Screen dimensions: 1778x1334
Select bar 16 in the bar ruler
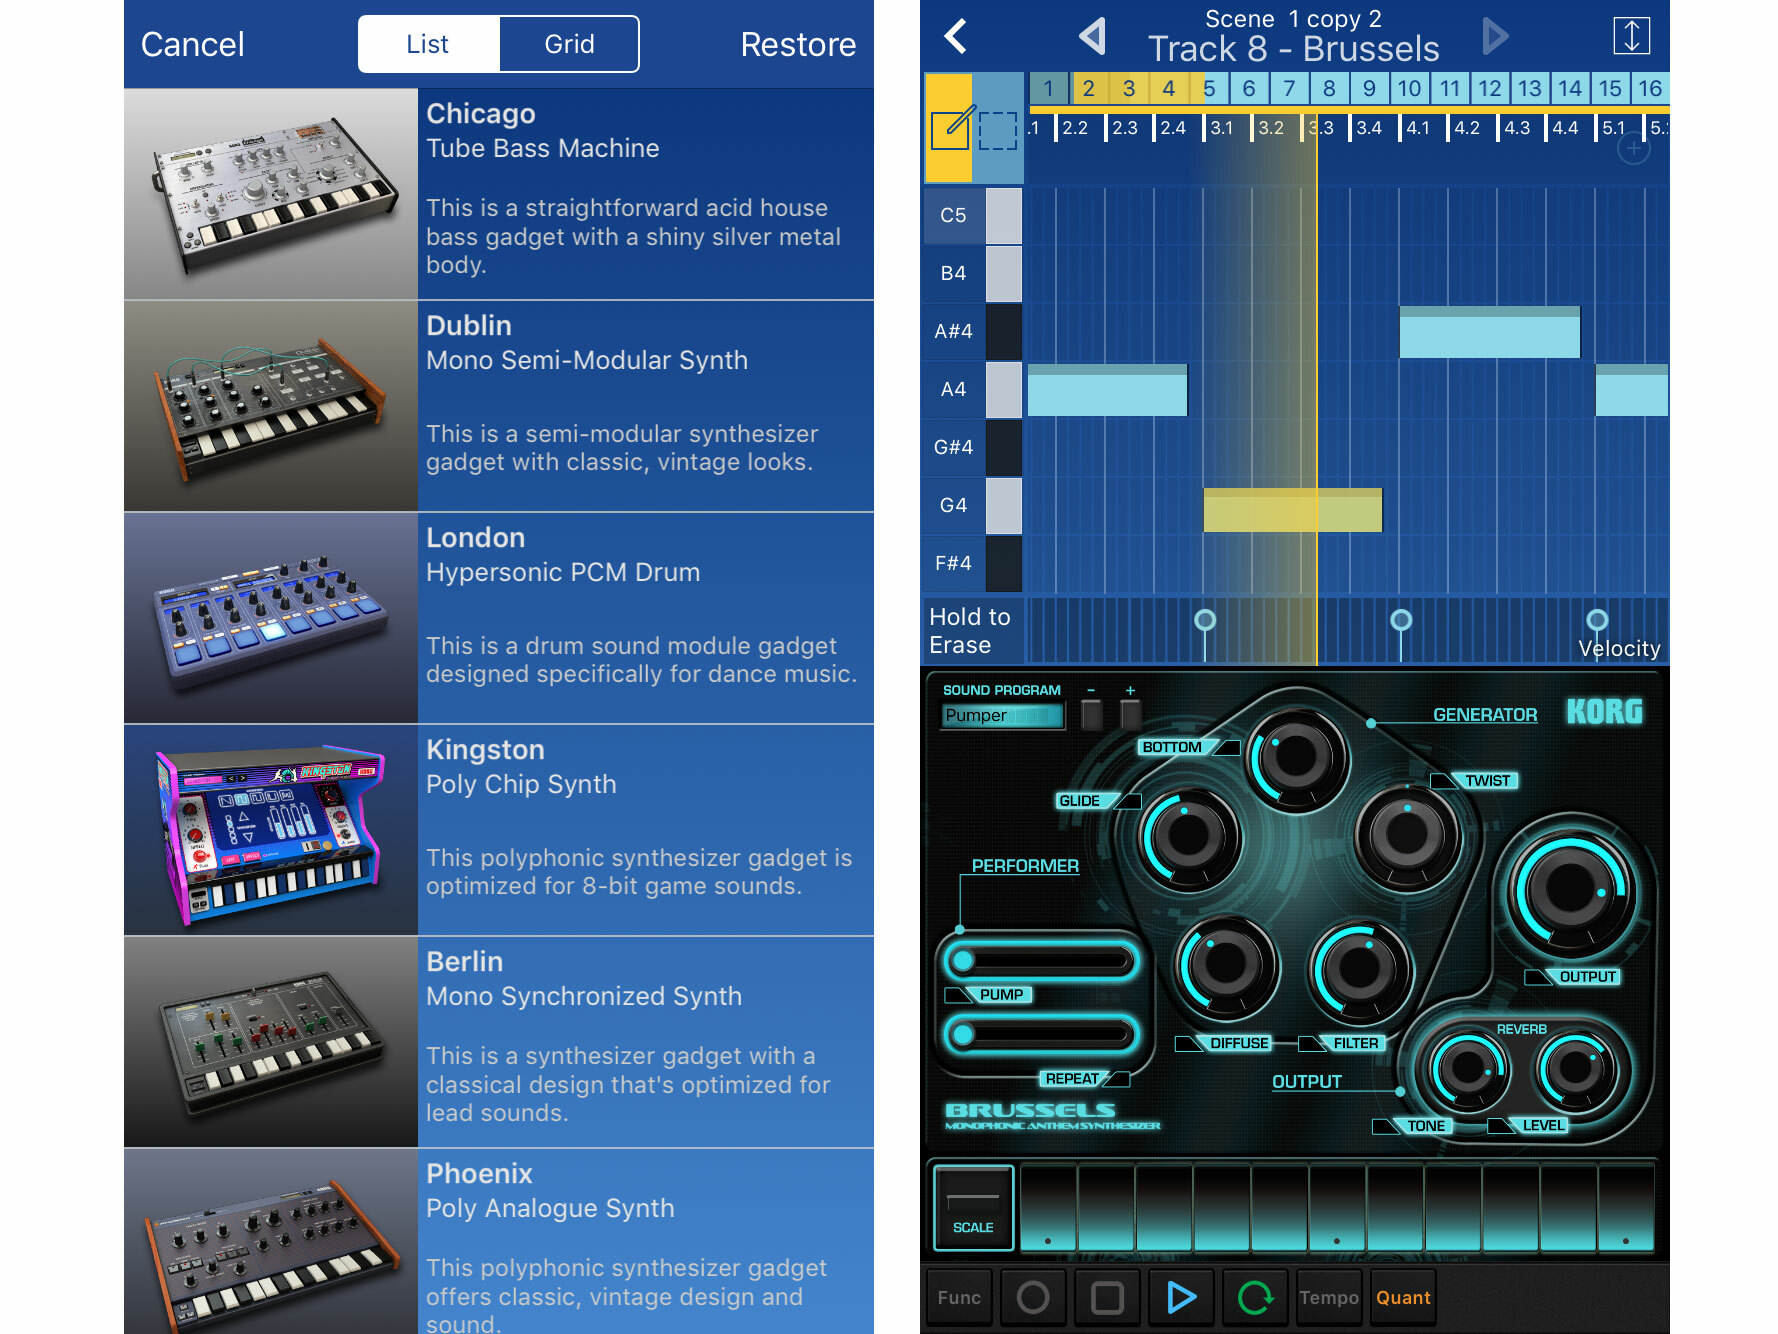(x=1650, y=88)
